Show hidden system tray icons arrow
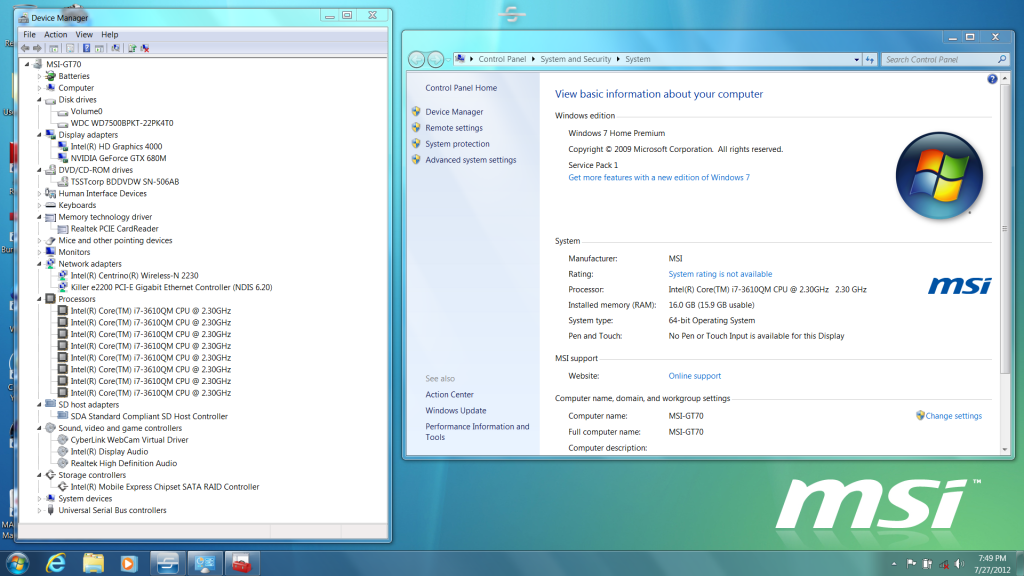The width and height of the screenshot is (1024, 576). tap(894, 564)
